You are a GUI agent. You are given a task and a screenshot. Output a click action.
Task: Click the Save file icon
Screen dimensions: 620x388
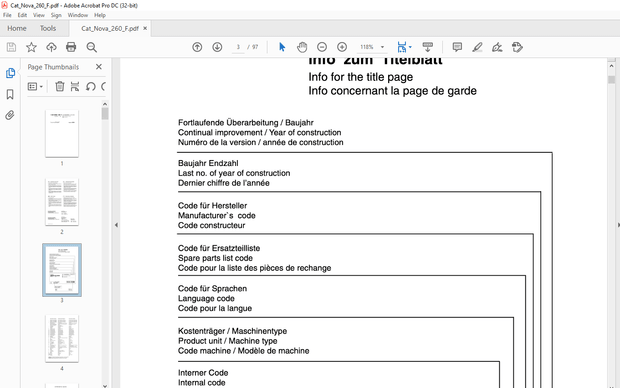pos(11,47)
